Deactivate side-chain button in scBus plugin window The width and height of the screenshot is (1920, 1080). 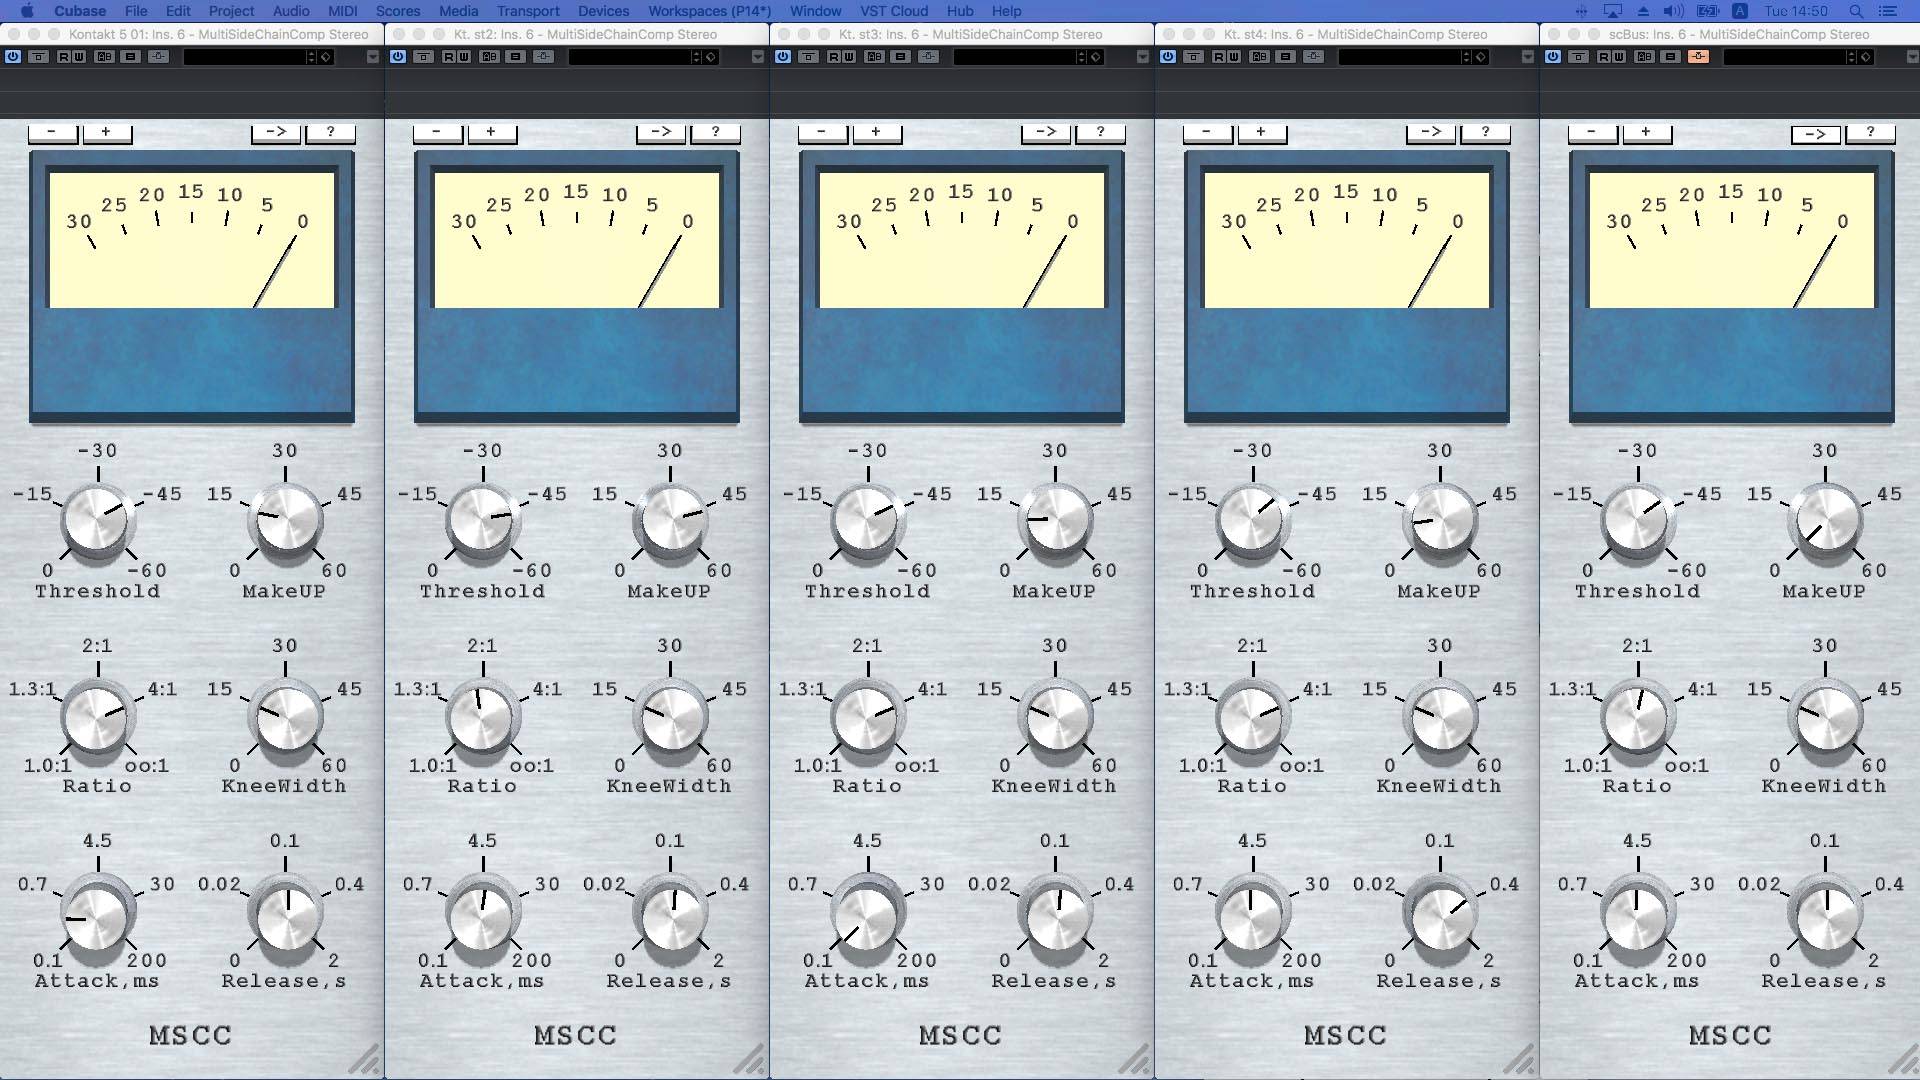point(1698,57)
